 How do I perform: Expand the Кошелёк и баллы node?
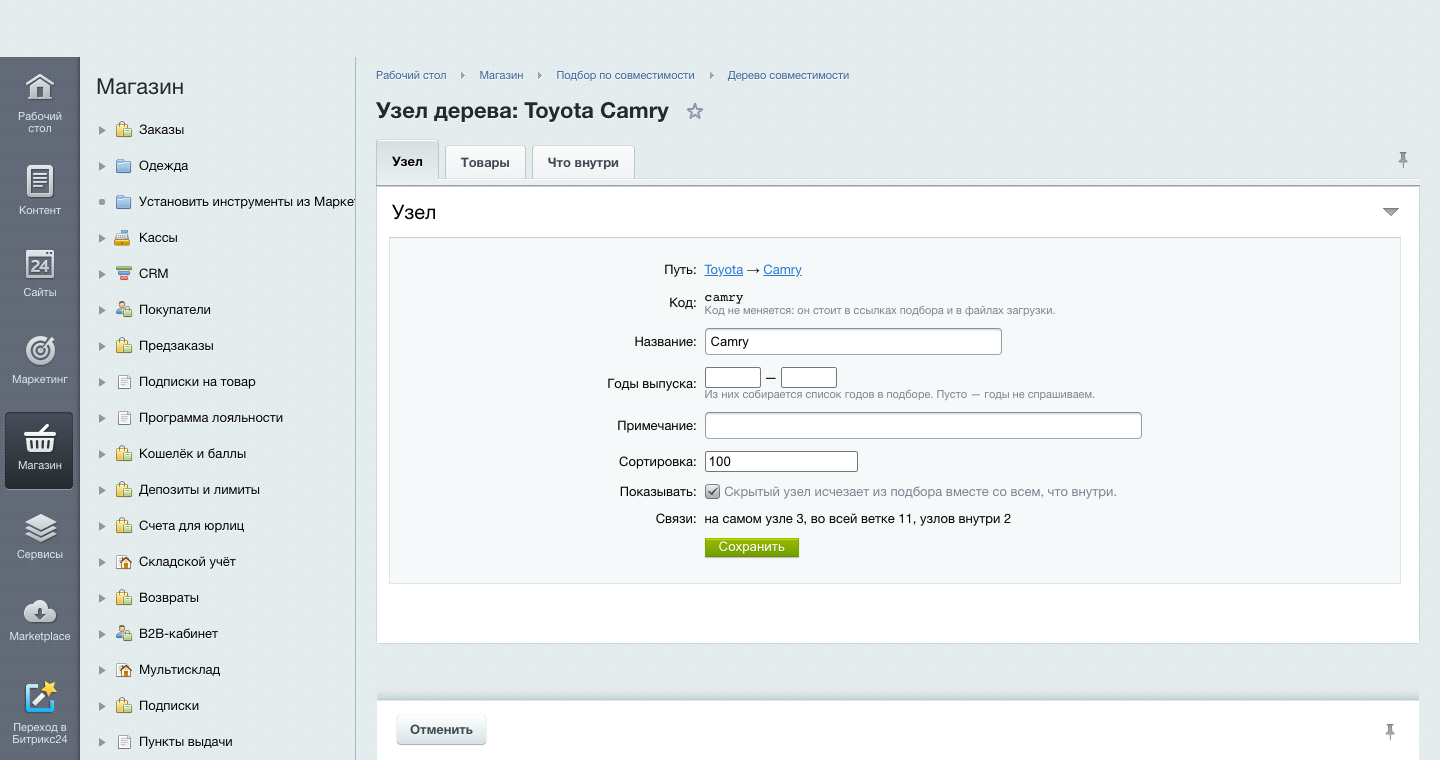102,454
